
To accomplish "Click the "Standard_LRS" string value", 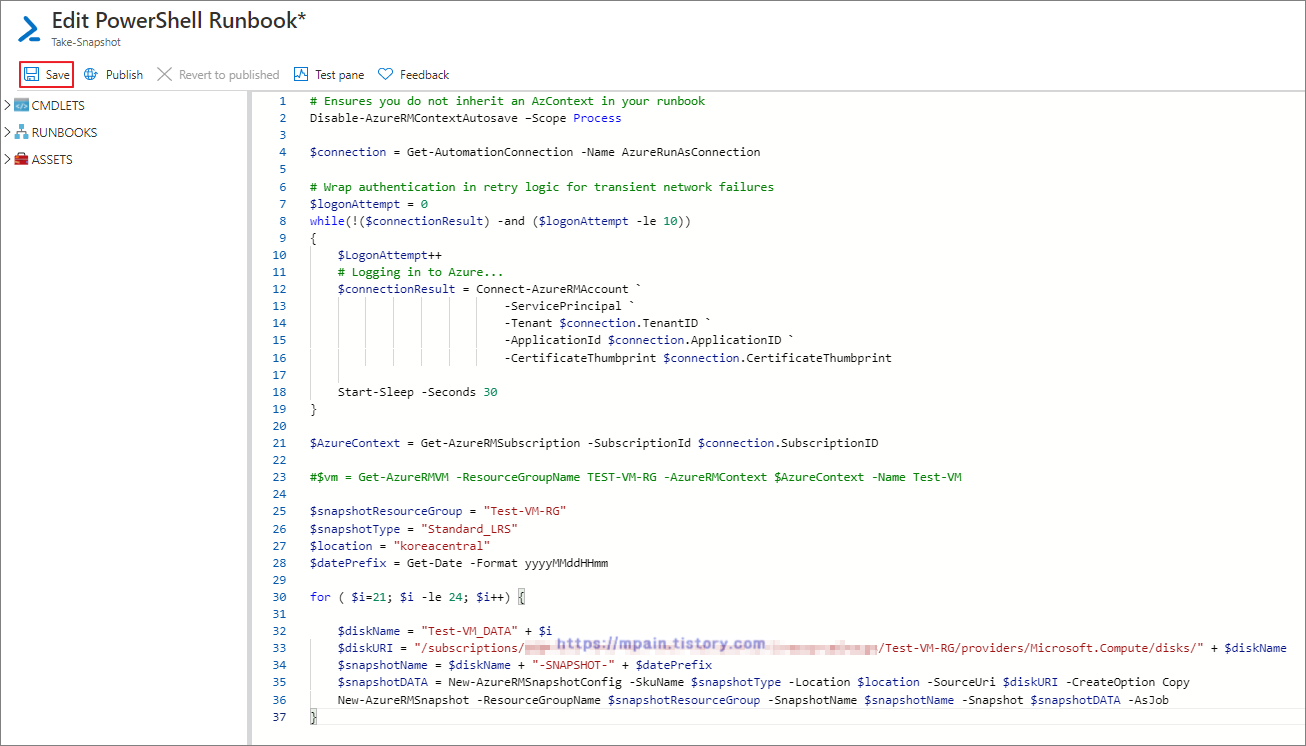I will point(469,528).
